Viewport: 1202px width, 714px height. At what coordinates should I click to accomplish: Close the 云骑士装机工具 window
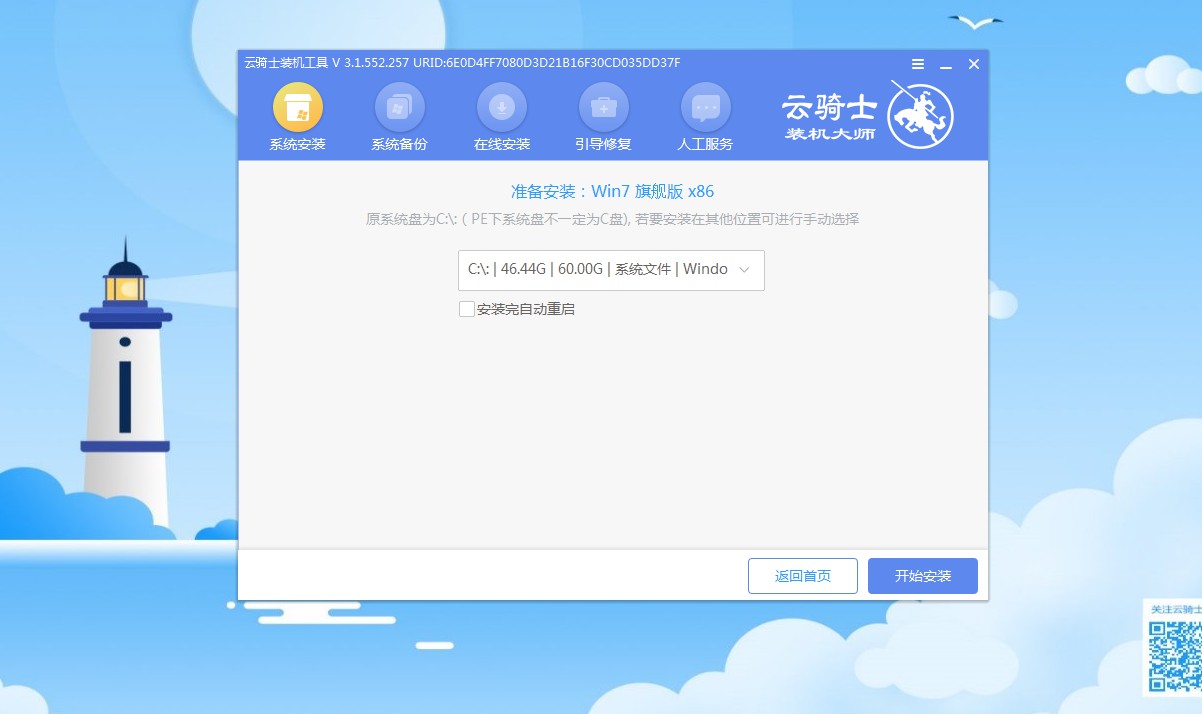(974, 64)
